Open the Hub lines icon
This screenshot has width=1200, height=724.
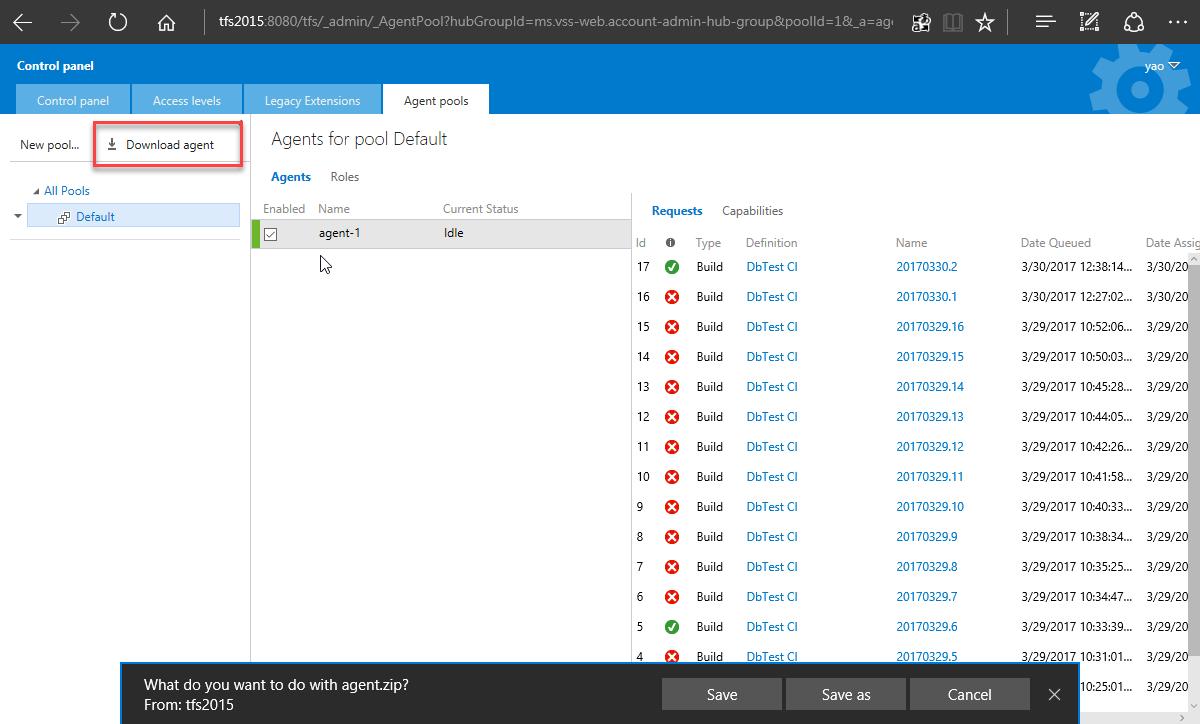point(1045,22)
